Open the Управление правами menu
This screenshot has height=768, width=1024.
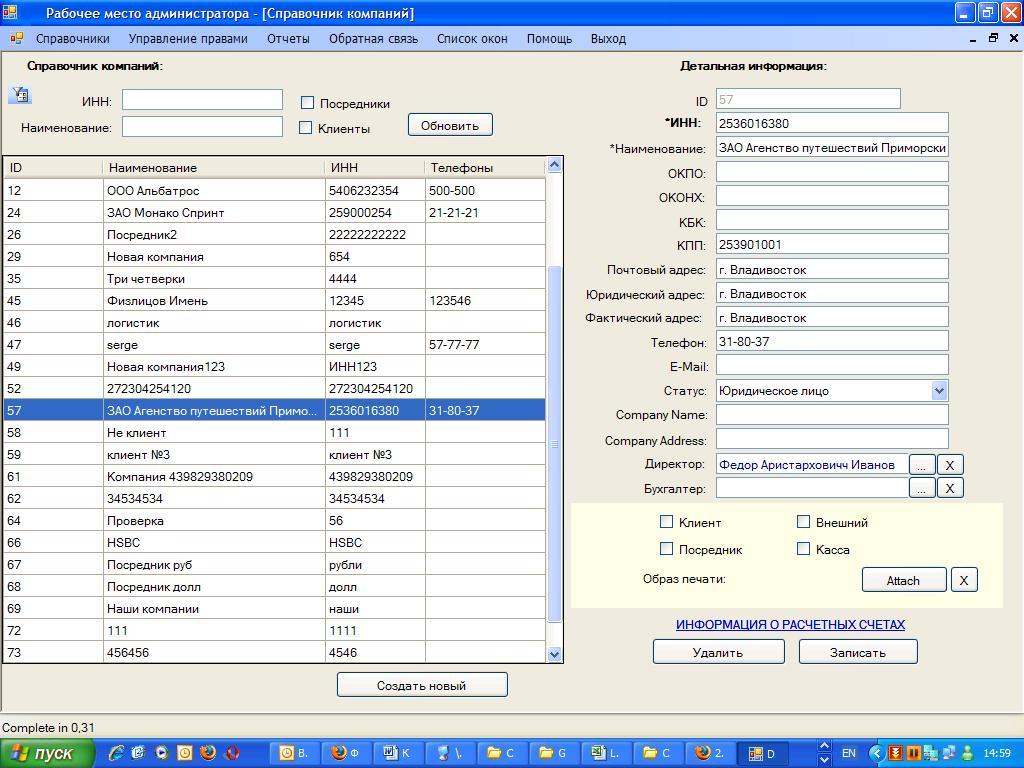click(188, 39)
